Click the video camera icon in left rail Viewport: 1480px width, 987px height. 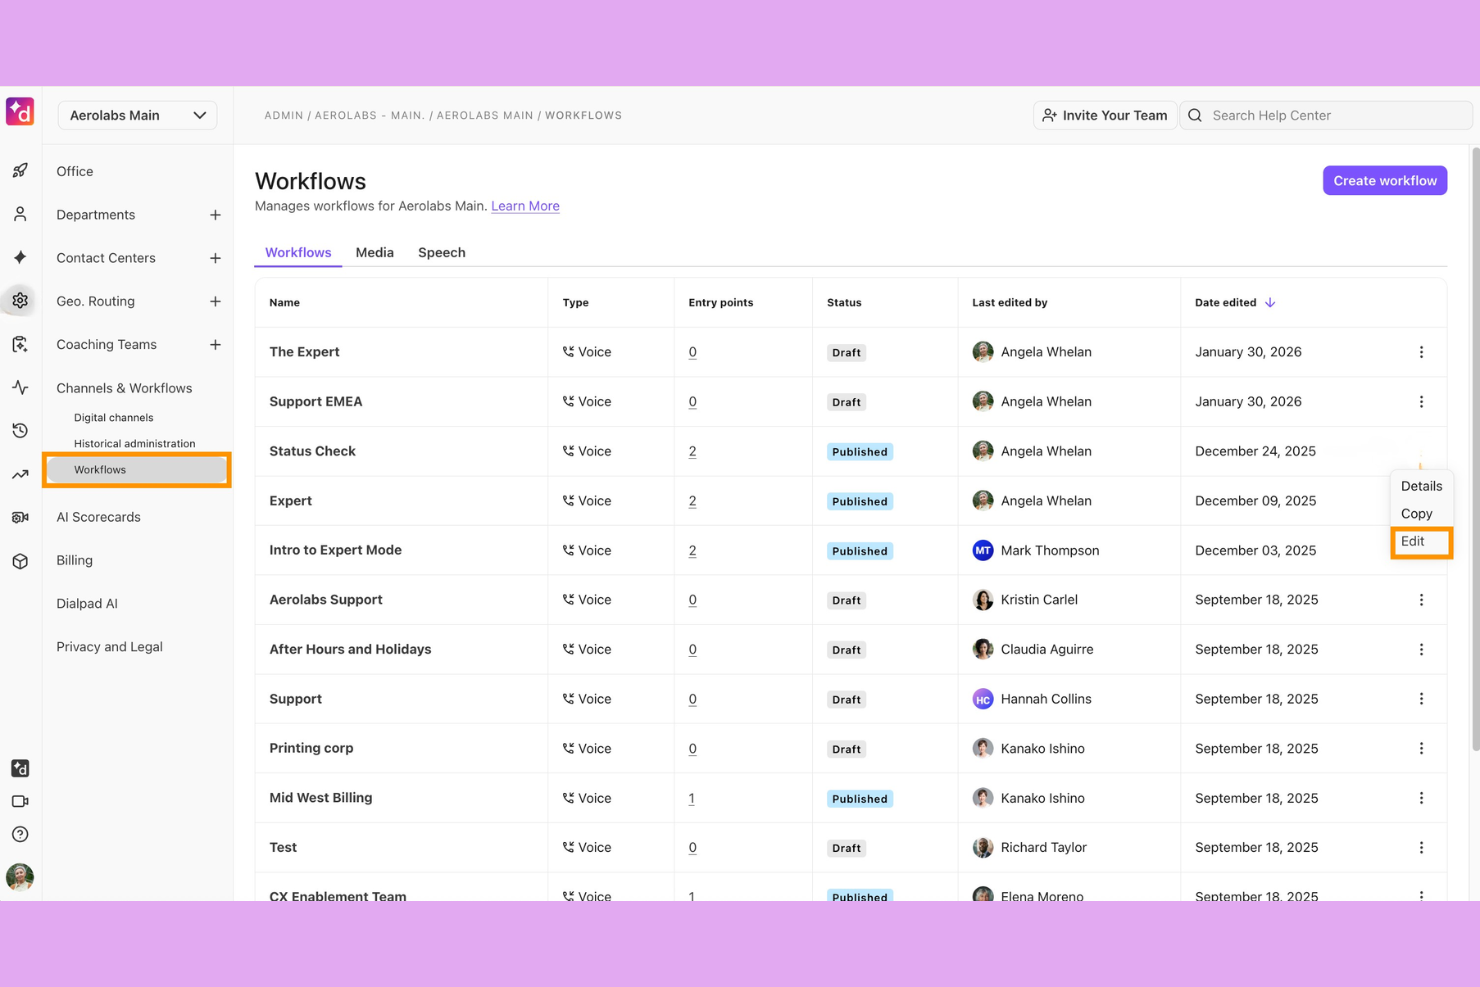click(x=20, y=801)
